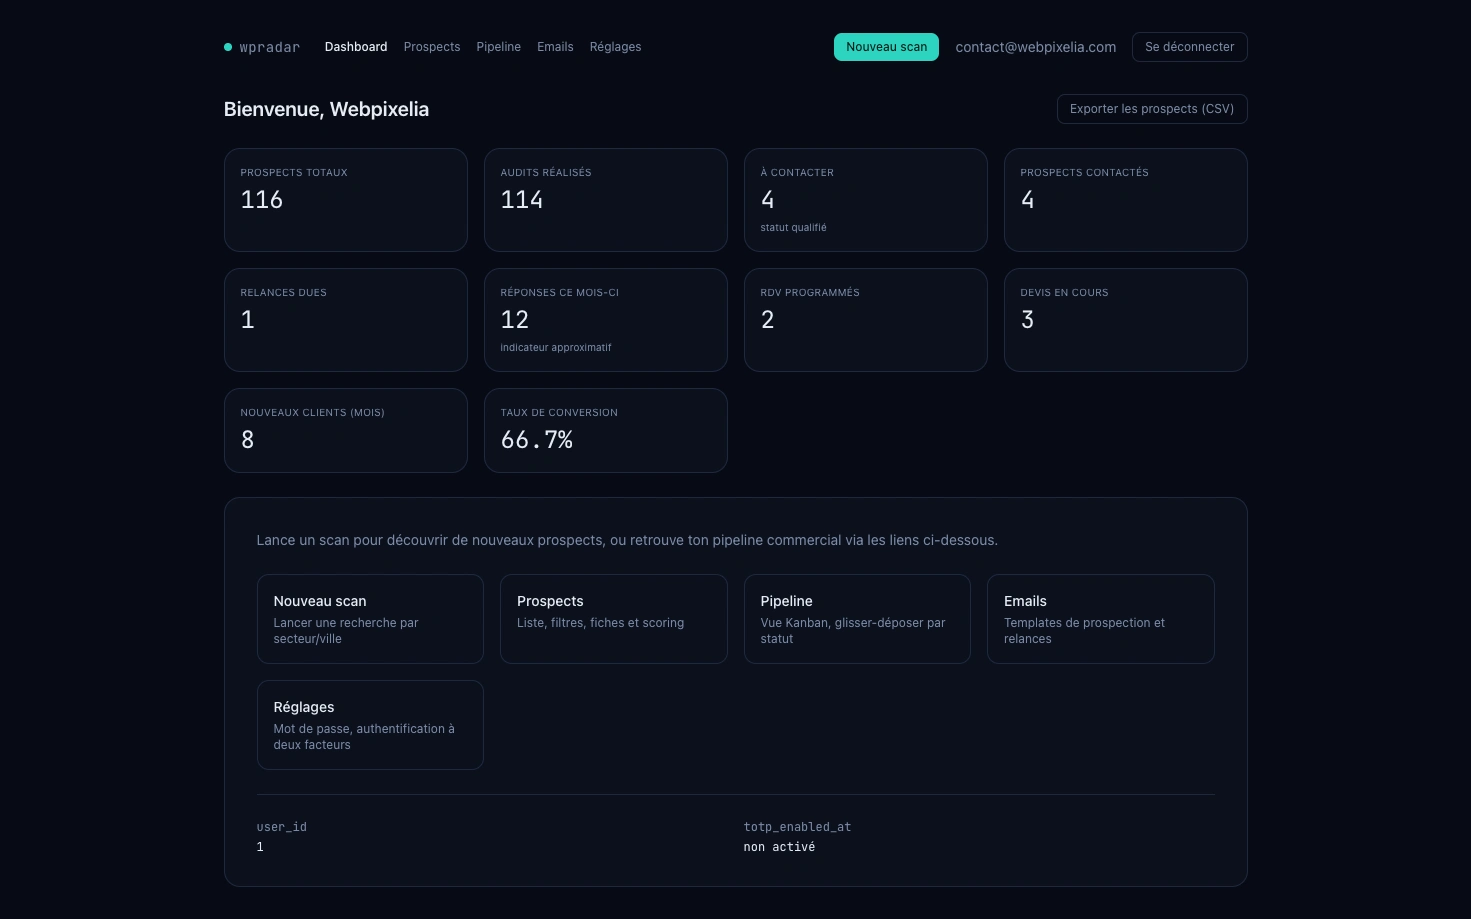
Task: Open the Nouveaux clients (mois) card
Action: (x=346, y=430)
